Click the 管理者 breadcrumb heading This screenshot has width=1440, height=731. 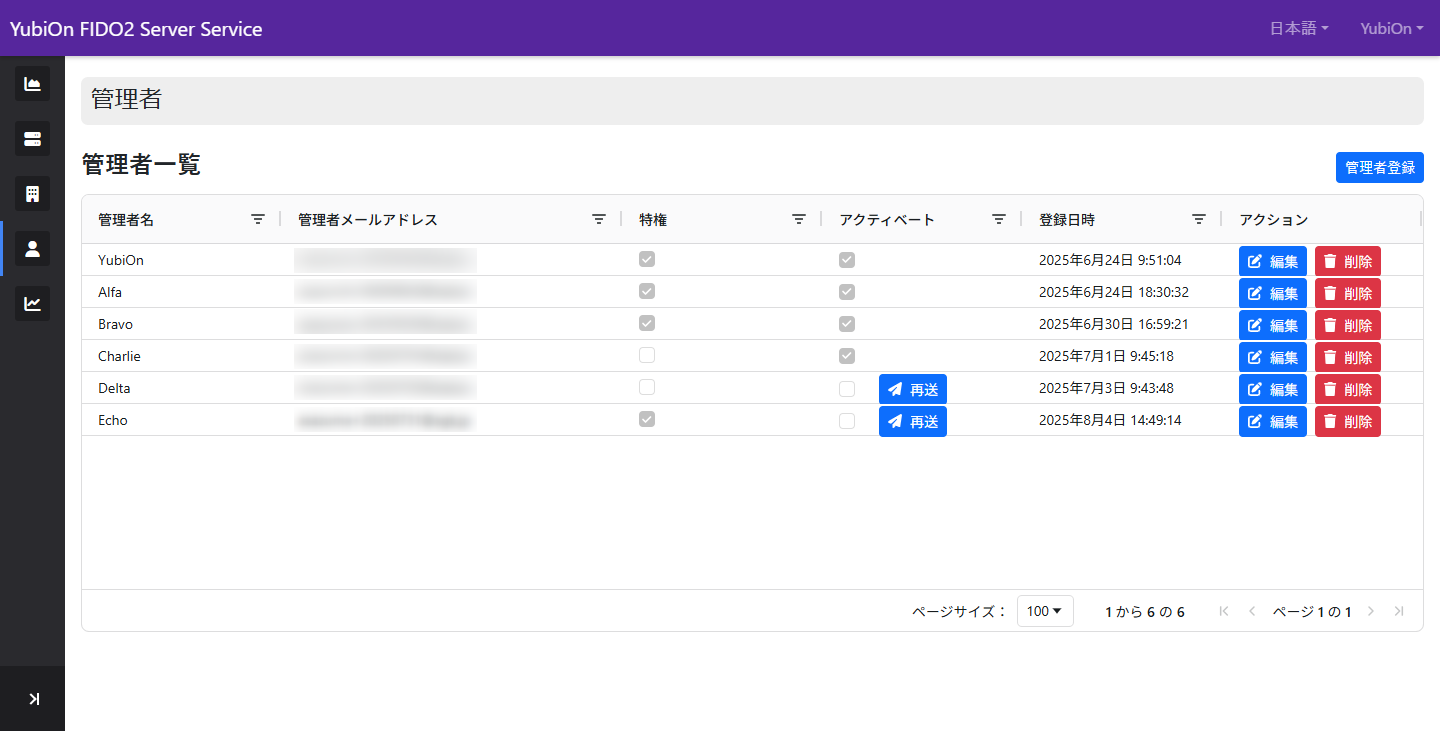pyautogui.click(x=126, y=99)
